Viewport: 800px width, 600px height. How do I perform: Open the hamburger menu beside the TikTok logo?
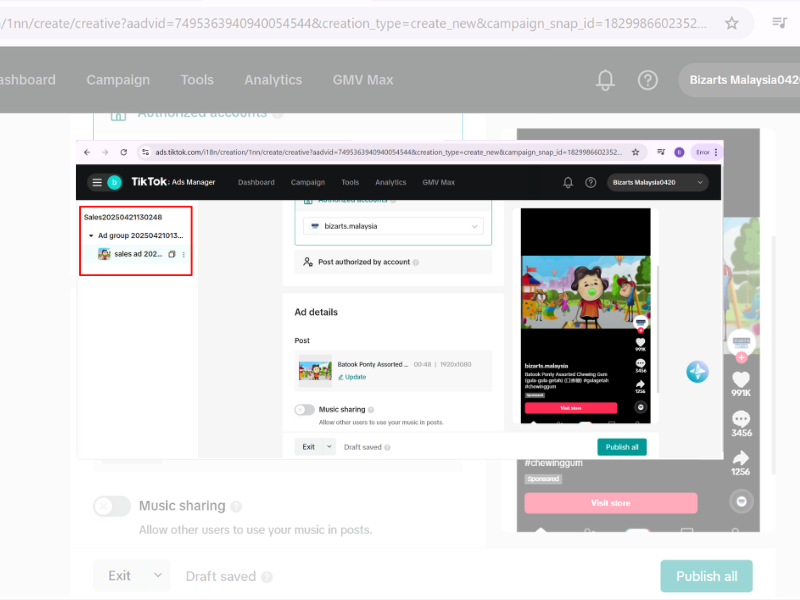point(96,182)
